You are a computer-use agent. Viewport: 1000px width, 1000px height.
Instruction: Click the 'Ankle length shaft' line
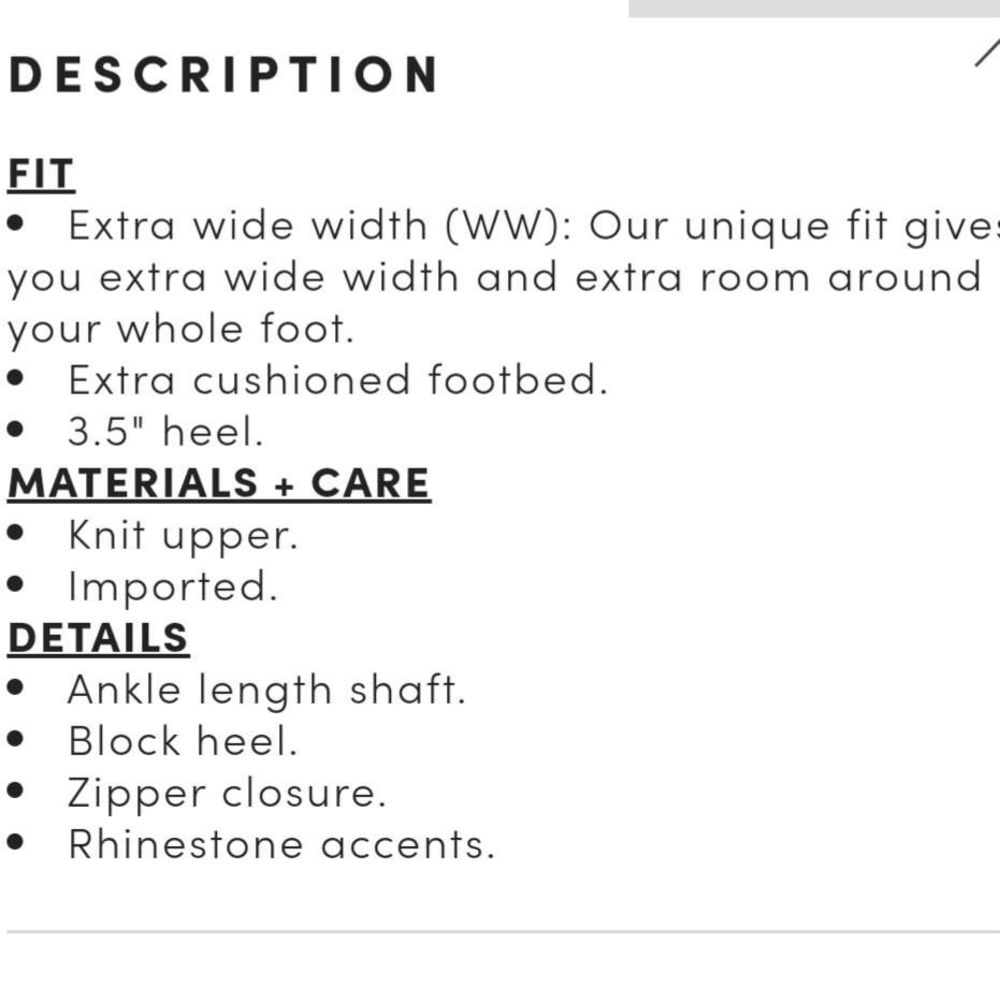[267, 691]
